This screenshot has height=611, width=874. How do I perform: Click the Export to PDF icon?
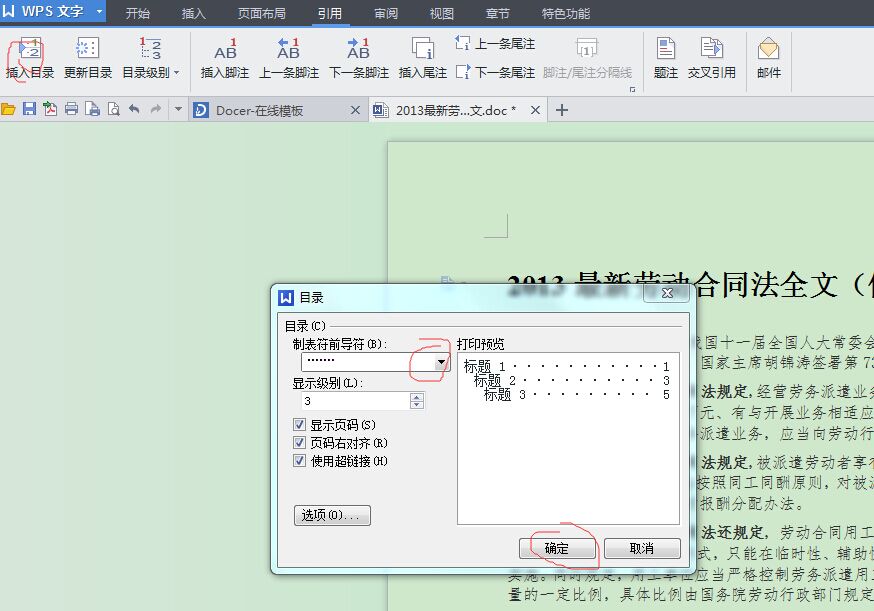tap(50, 109)
